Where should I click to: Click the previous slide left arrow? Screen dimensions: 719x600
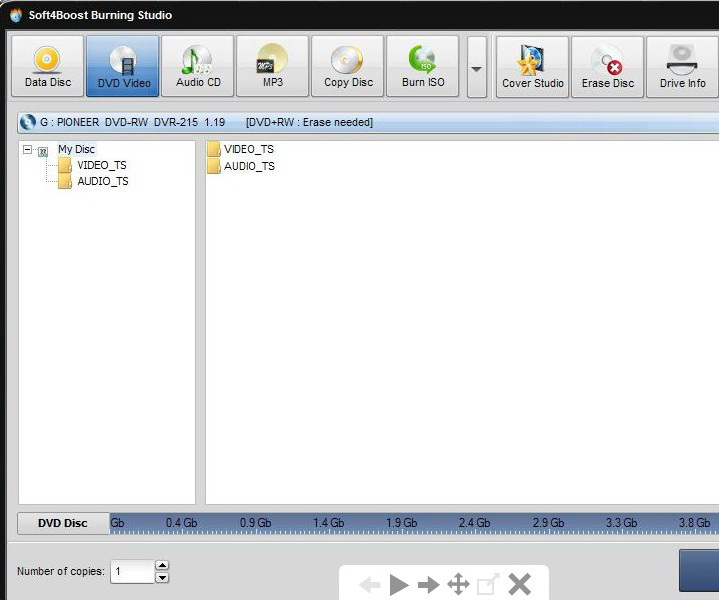click(370, 585)
